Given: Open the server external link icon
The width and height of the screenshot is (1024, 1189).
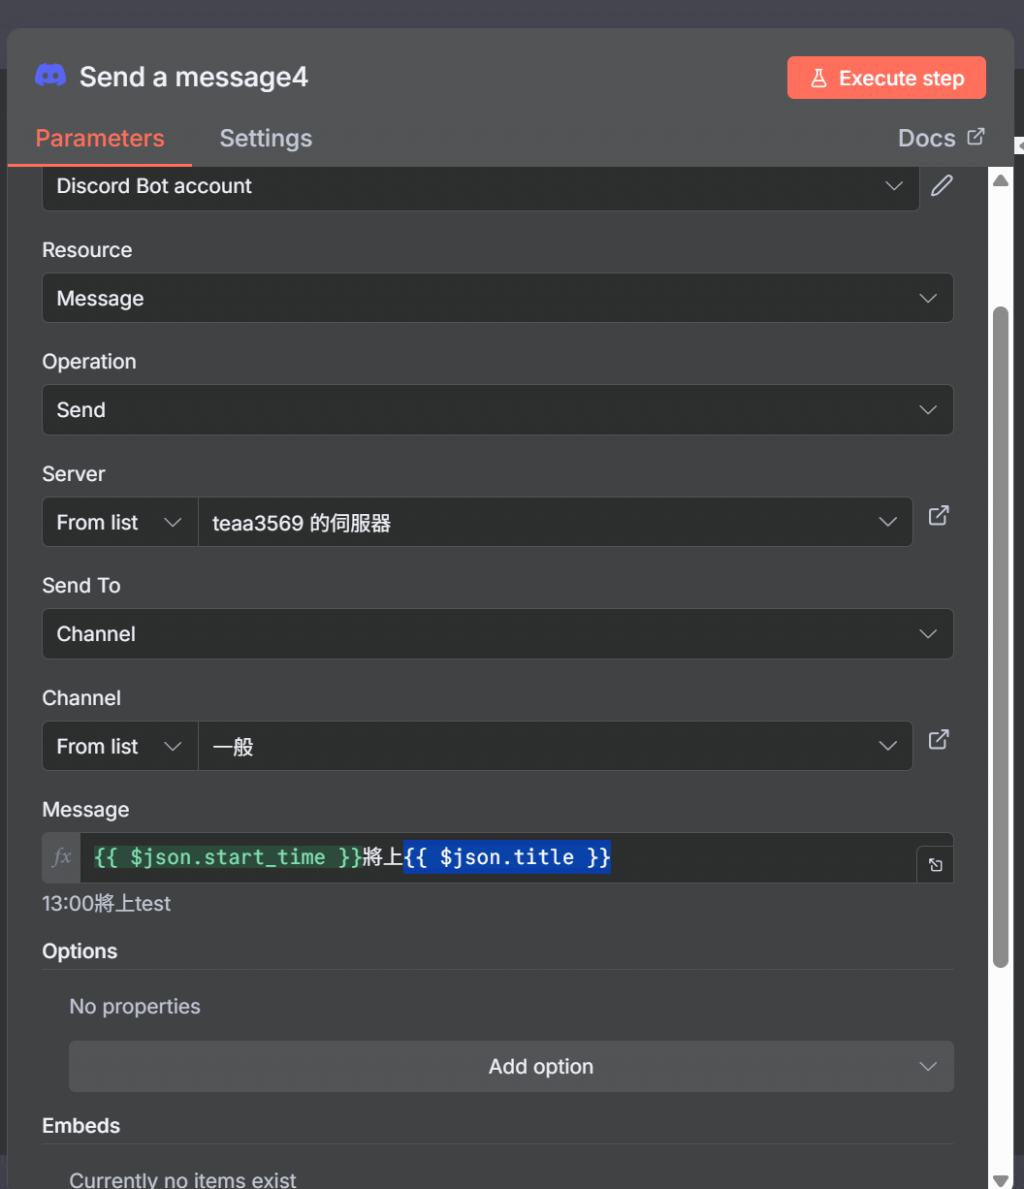Looking at the screenshot, I should pyautogui.click(x=938, y=516).
